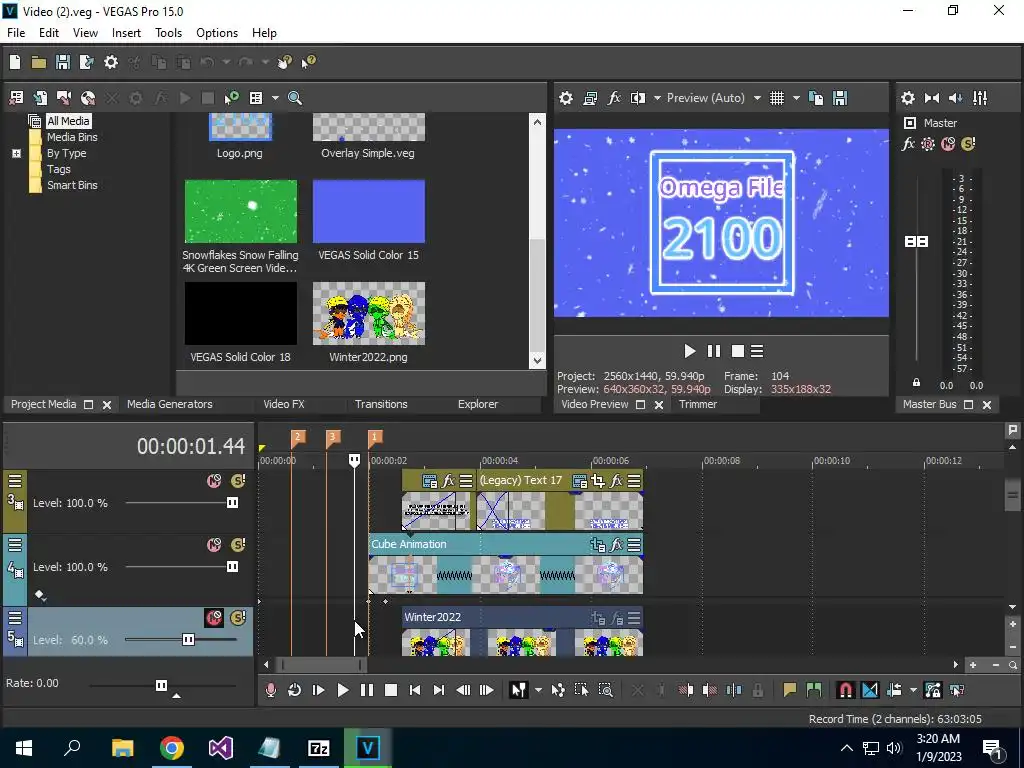Image resolution: width=1024 pixels, height=768 pixels.
Task: Search media with the magnifier icon
Action: tap(295, 98)
